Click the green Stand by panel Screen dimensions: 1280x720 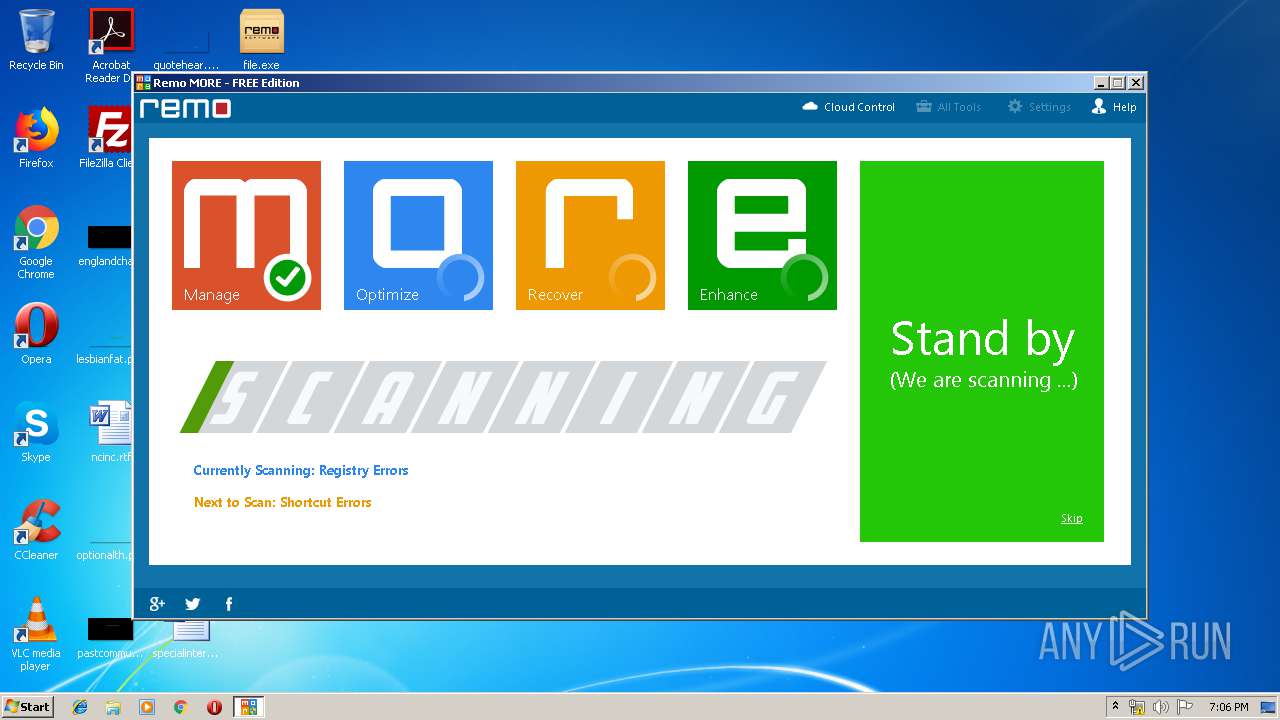tap(982, 351)
